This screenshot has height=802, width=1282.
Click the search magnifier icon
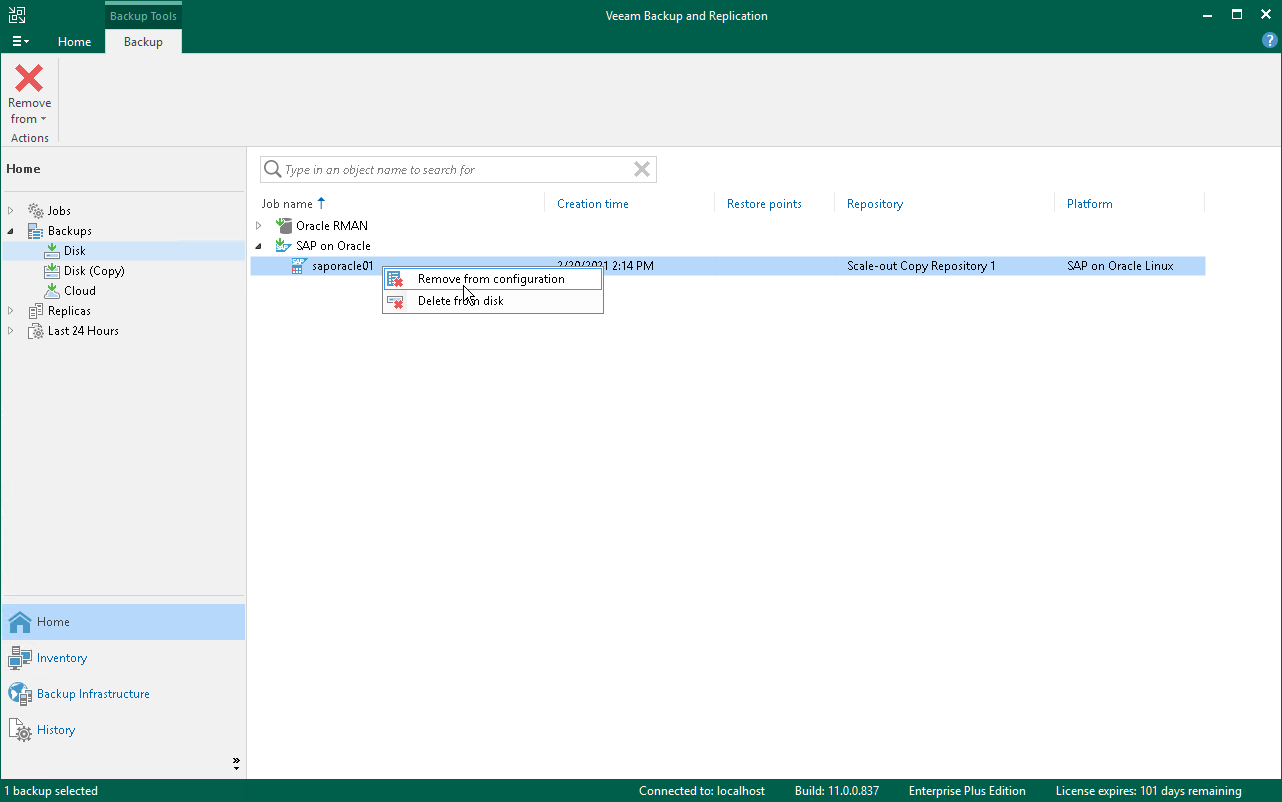[x=272, y=170]
